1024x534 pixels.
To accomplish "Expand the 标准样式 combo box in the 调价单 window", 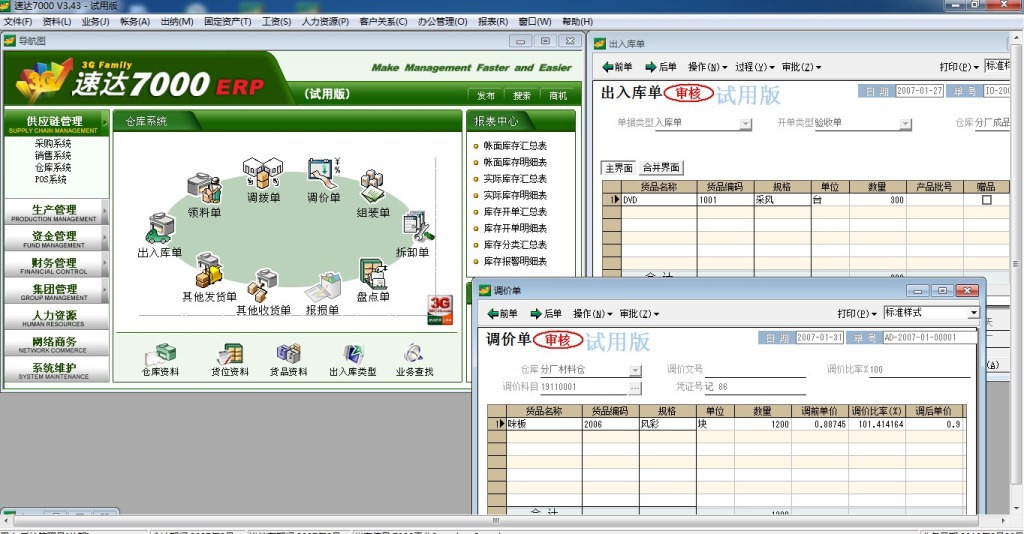I will (973, 313).
